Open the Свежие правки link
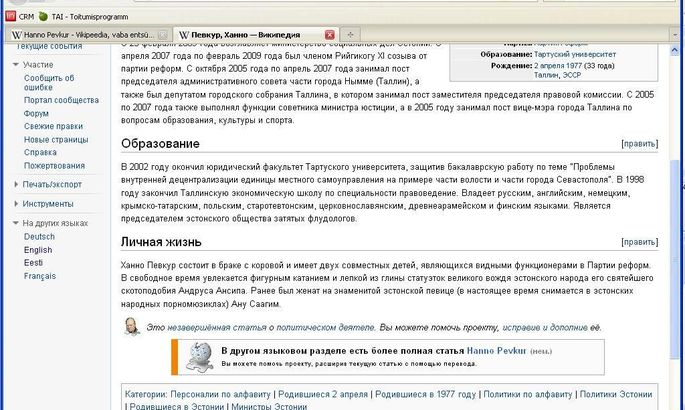Image resolution: width=685 pixels, height=410 pixels. [53, 126]
